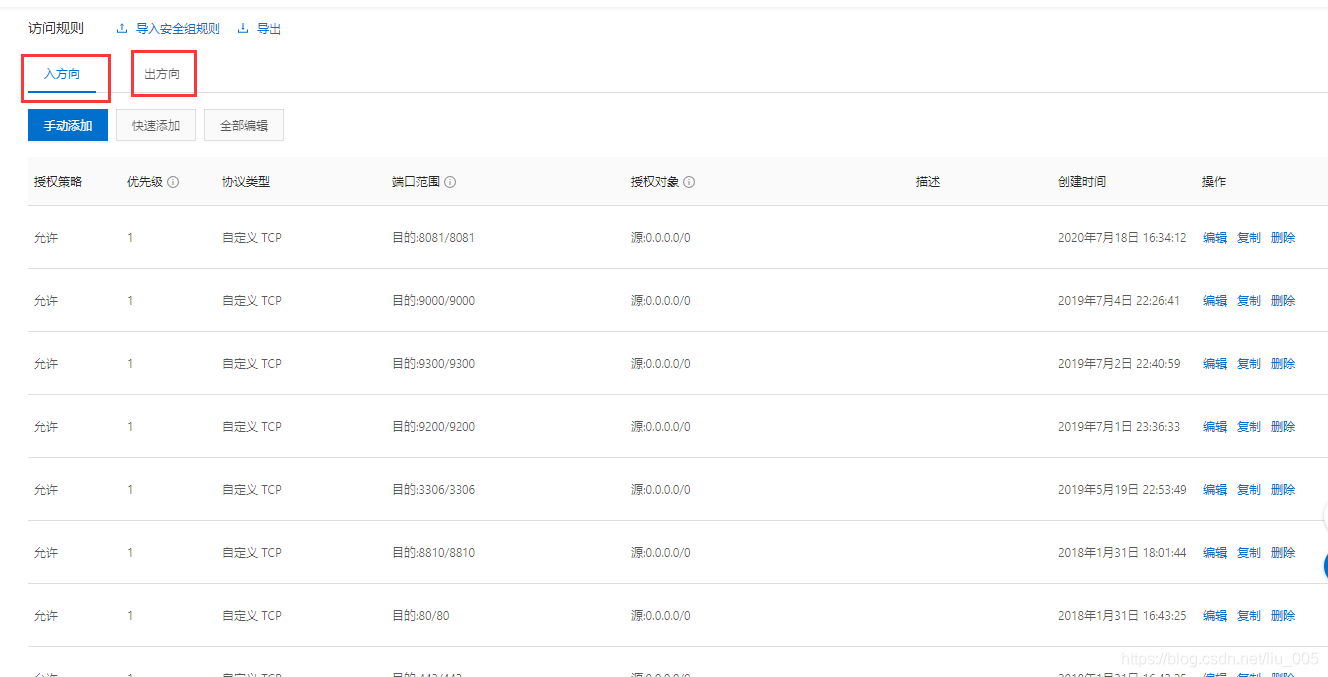This screenshot has height=677, width=1328.
Task: Click the 协议类型 column header
Action: click(246, 182)
